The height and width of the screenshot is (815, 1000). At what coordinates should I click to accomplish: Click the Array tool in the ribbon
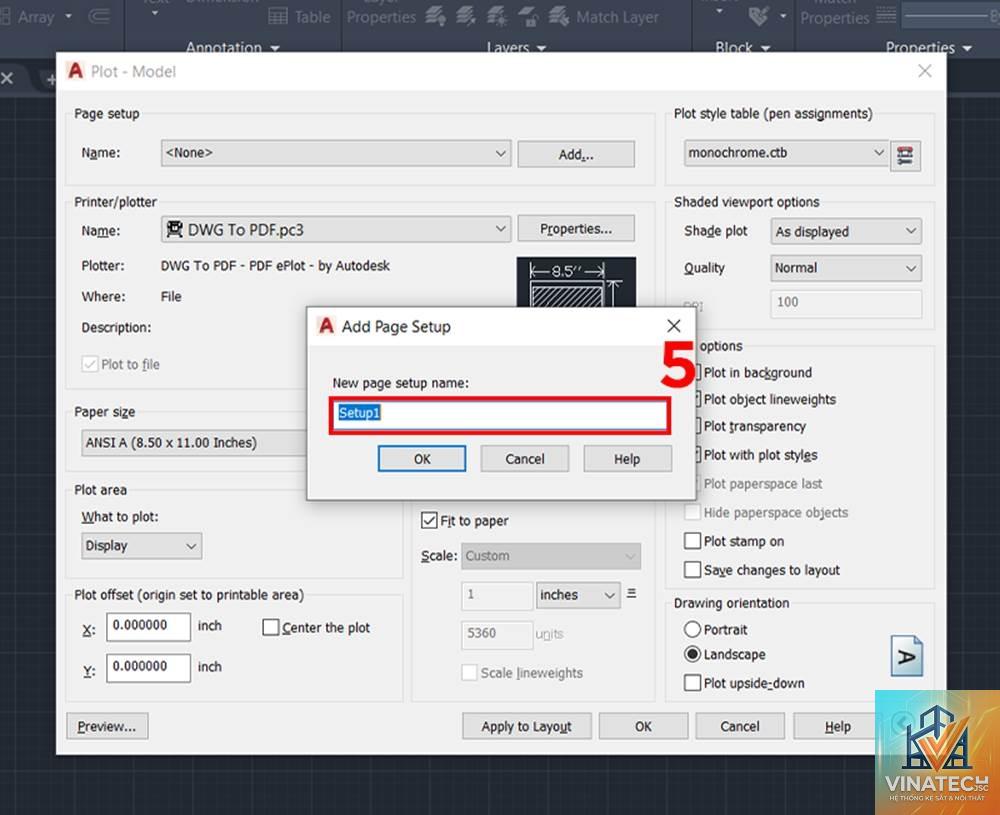click(x=35, y=17)
